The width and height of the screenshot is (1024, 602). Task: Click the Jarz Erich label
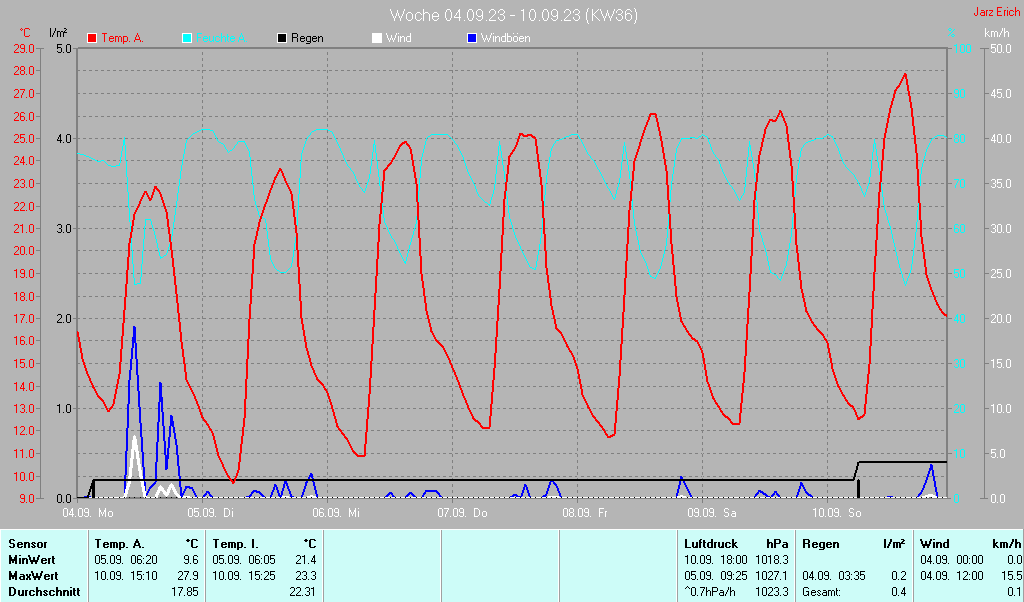tap(996, 13)
